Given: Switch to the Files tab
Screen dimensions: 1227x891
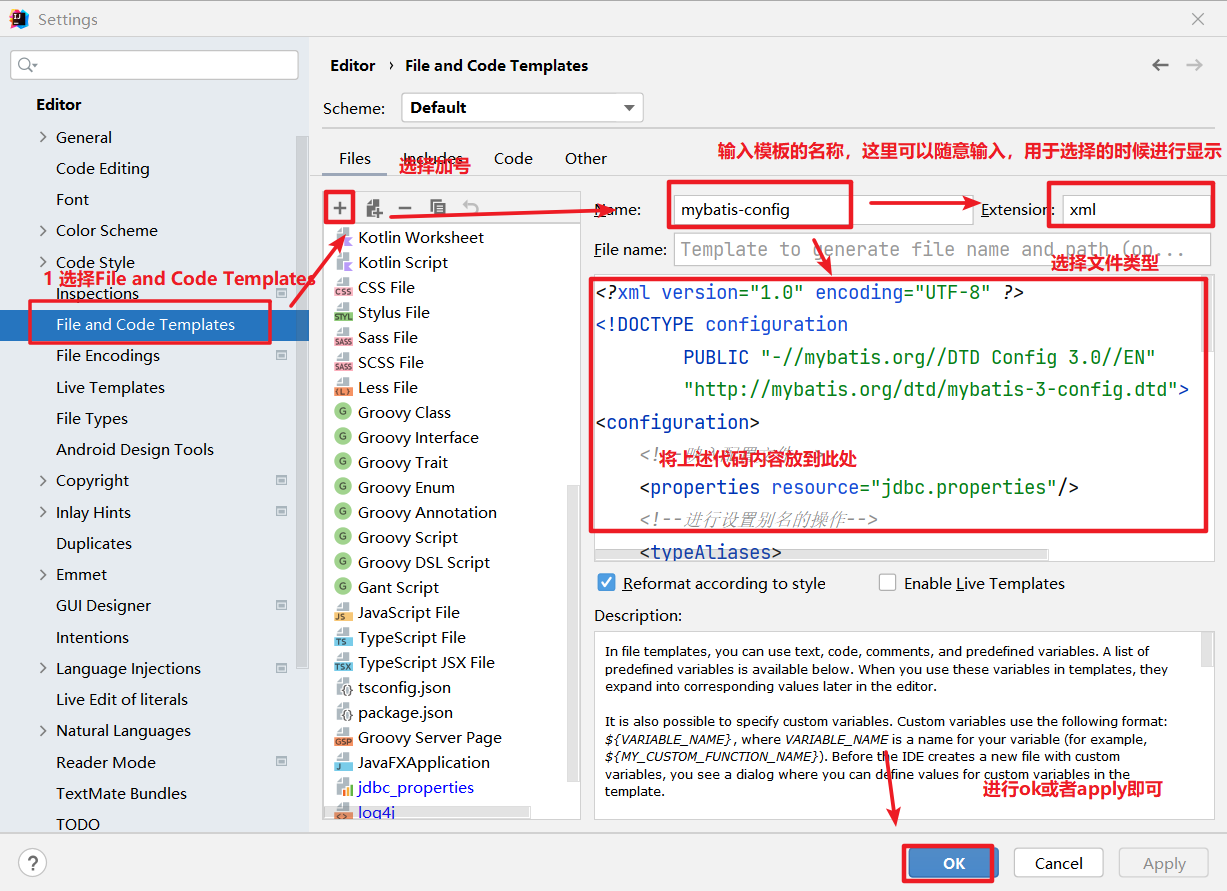Looking at the screenshot, I should click(x=355, y=158).
